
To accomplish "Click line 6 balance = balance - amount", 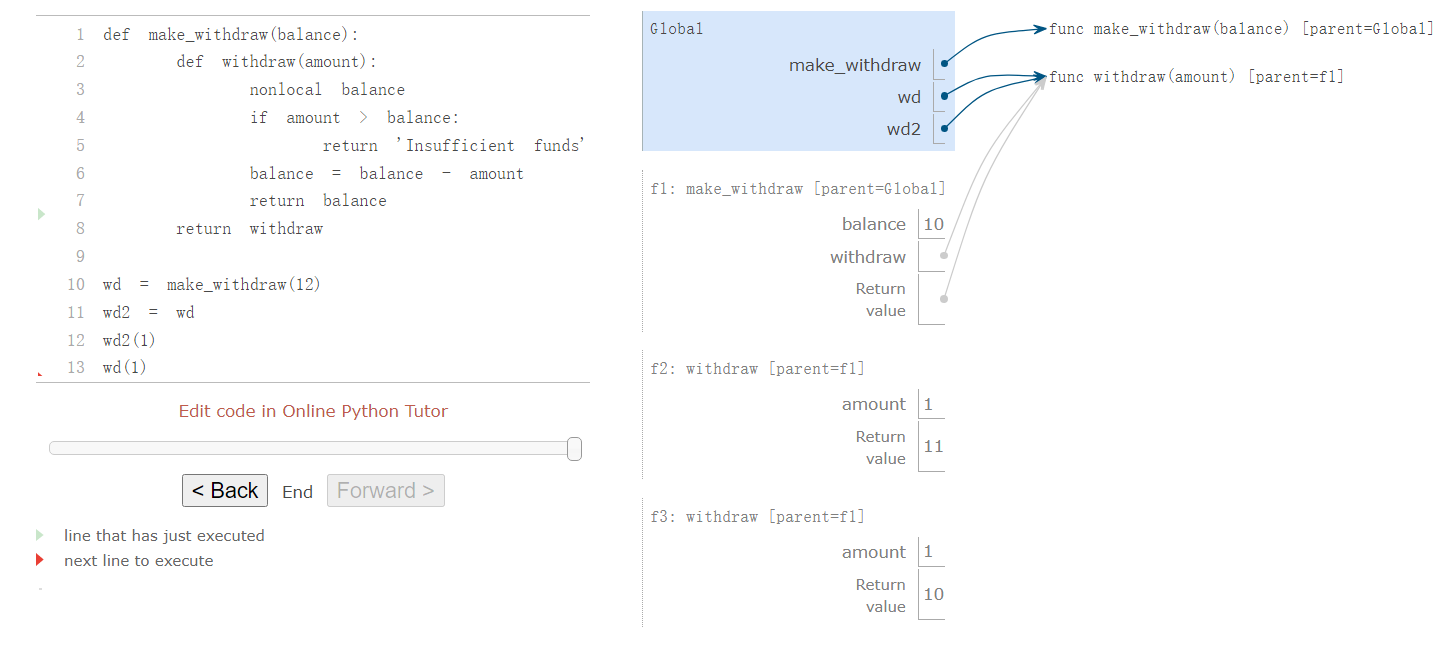I will pos(386,173).
